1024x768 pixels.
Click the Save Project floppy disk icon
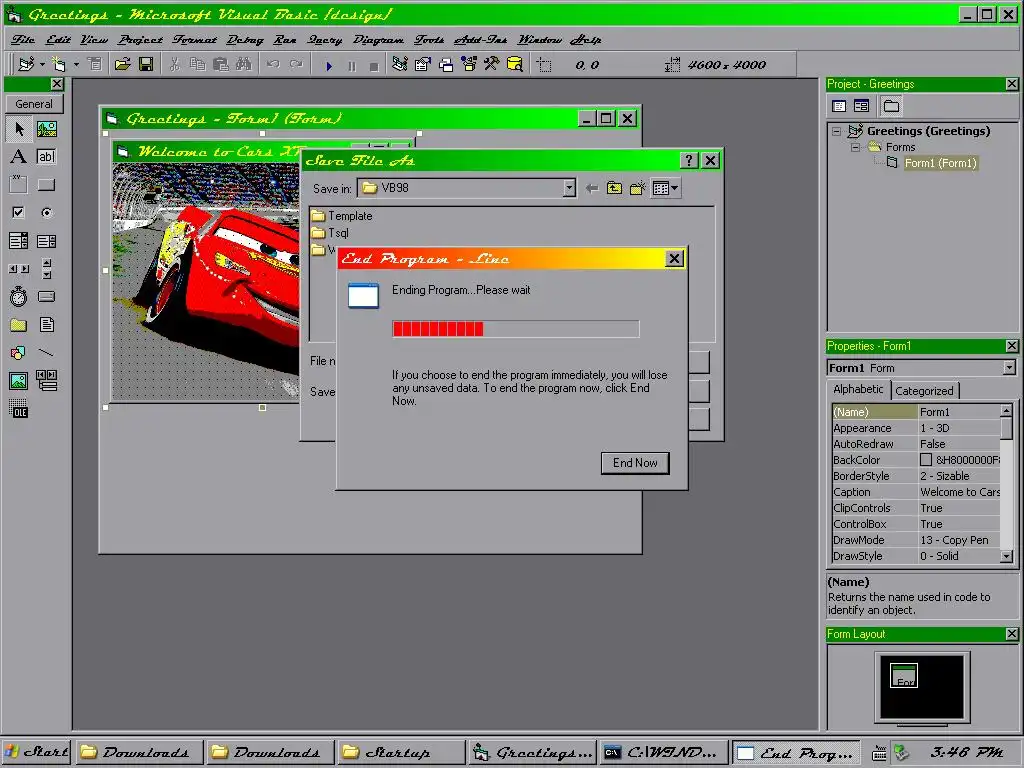tap(146, 64)
